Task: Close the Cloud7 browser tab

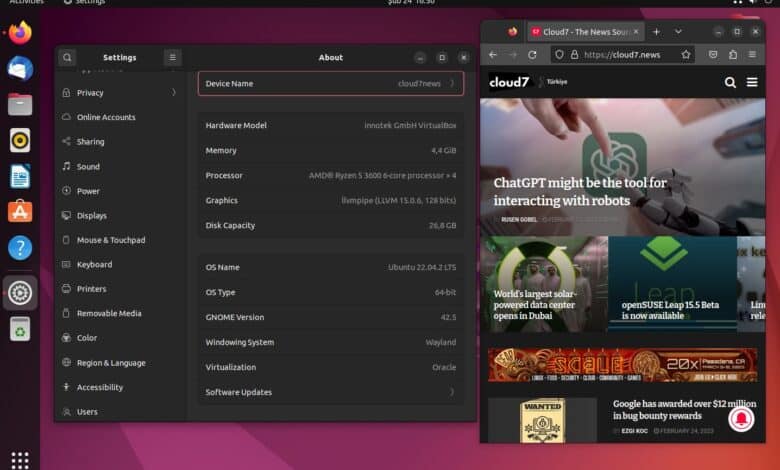Action: click(636, 32)
